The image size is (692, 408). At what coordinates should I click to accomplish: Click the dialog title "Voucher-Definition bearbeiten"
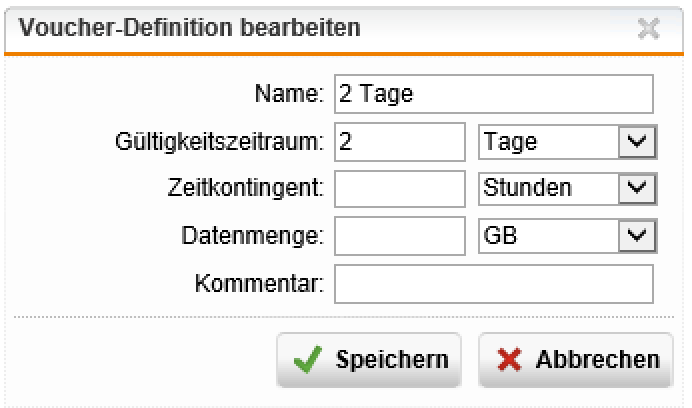click(x=191, y=28)
